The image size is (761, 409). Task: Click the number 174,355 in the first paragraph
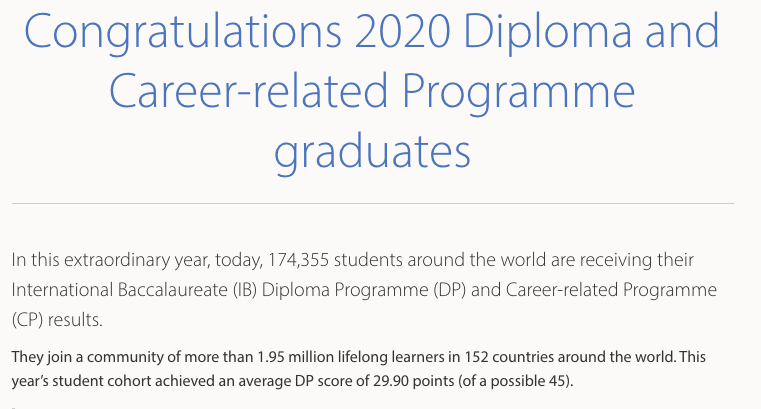[298, 260]
